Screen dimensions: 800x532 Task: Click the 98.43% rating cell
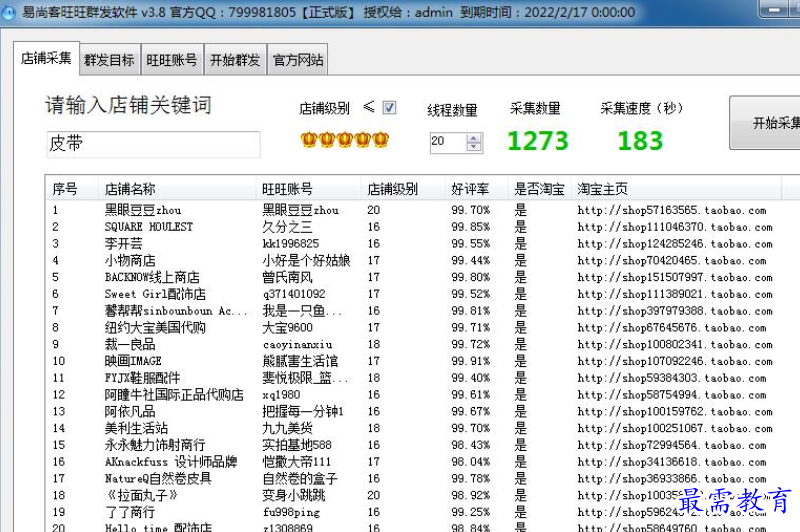point(470,445)
